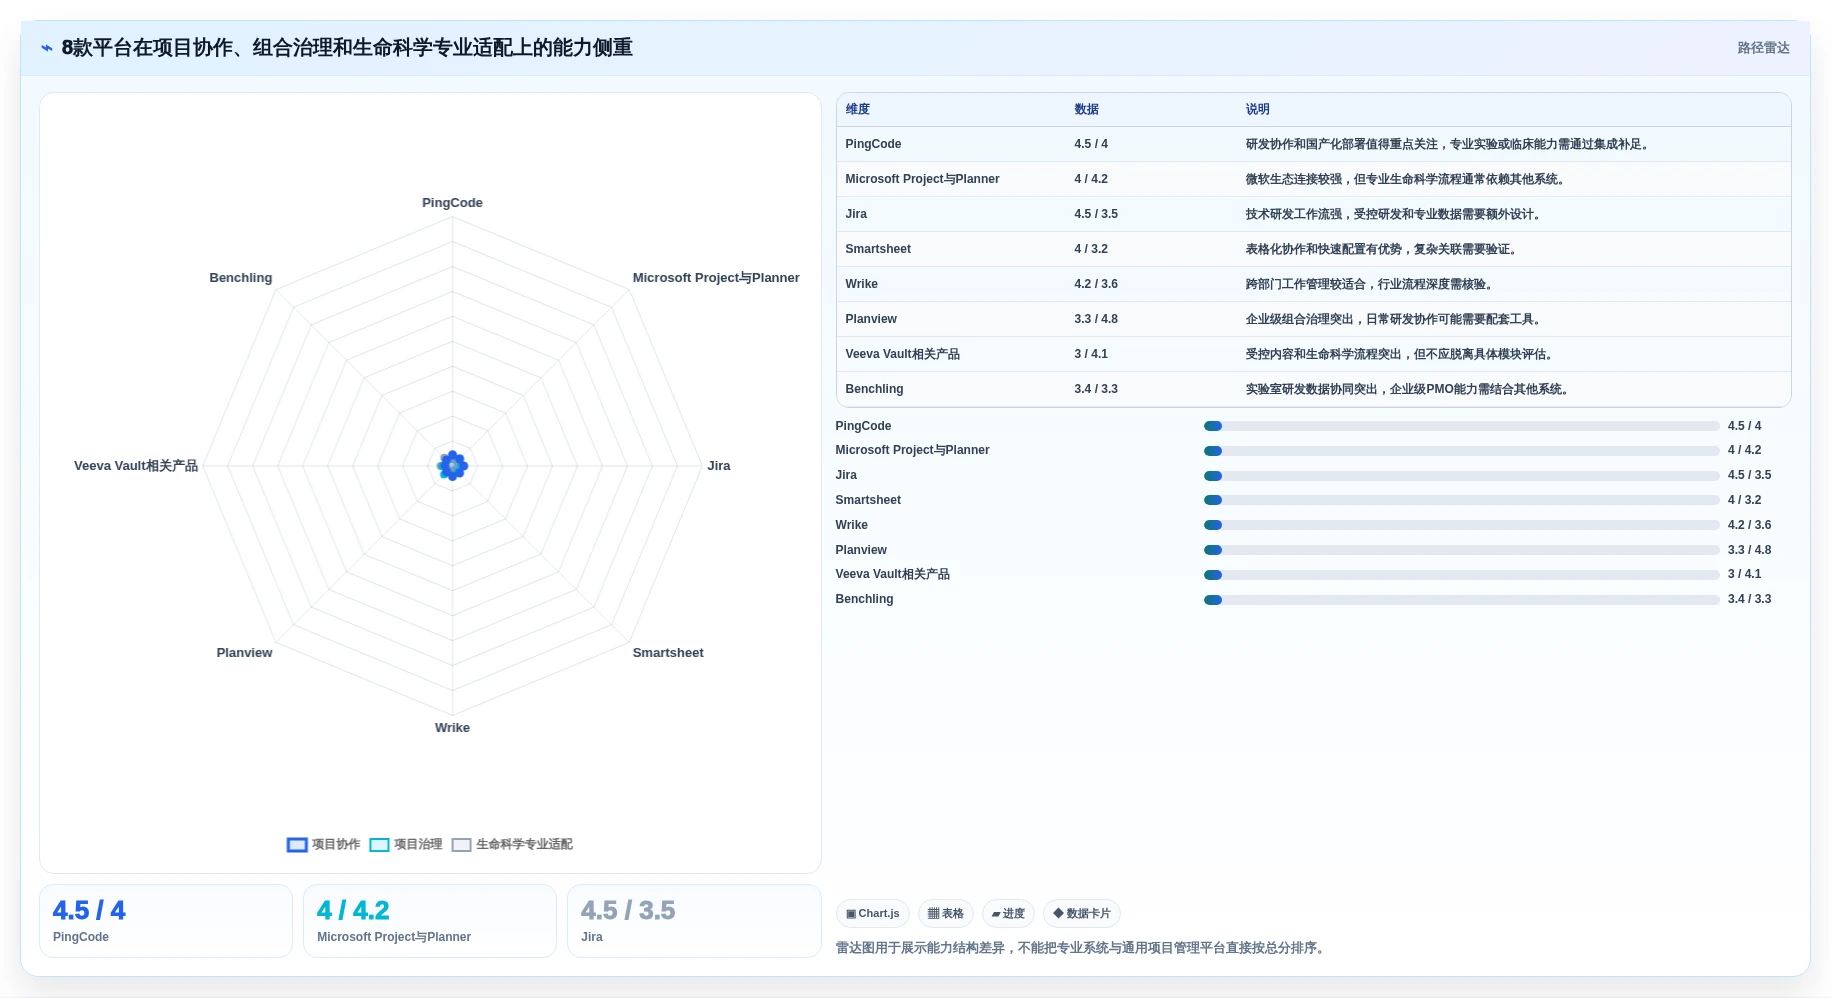Click the Jira radar axis label
The width and height of the screenshot is (1831, 998).
click(x=719, y=466)
